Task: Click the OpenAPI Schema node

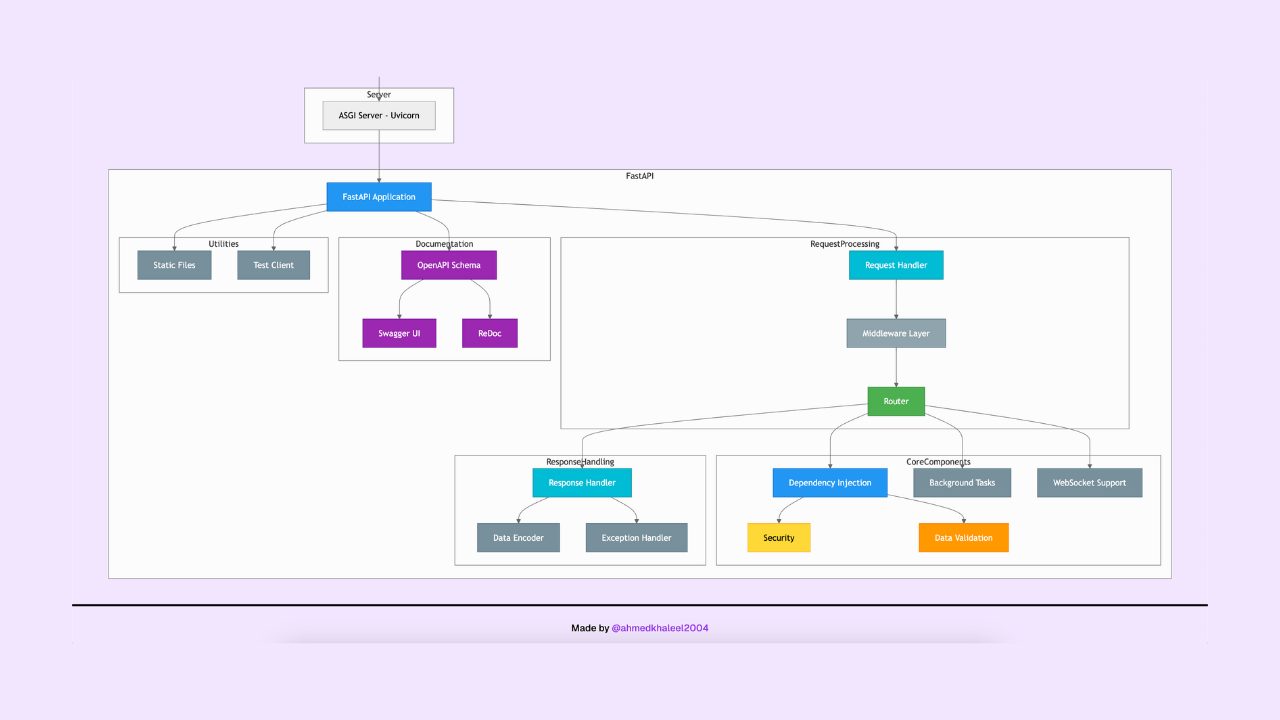Action: pyautogui.click(x=448, y=264)
